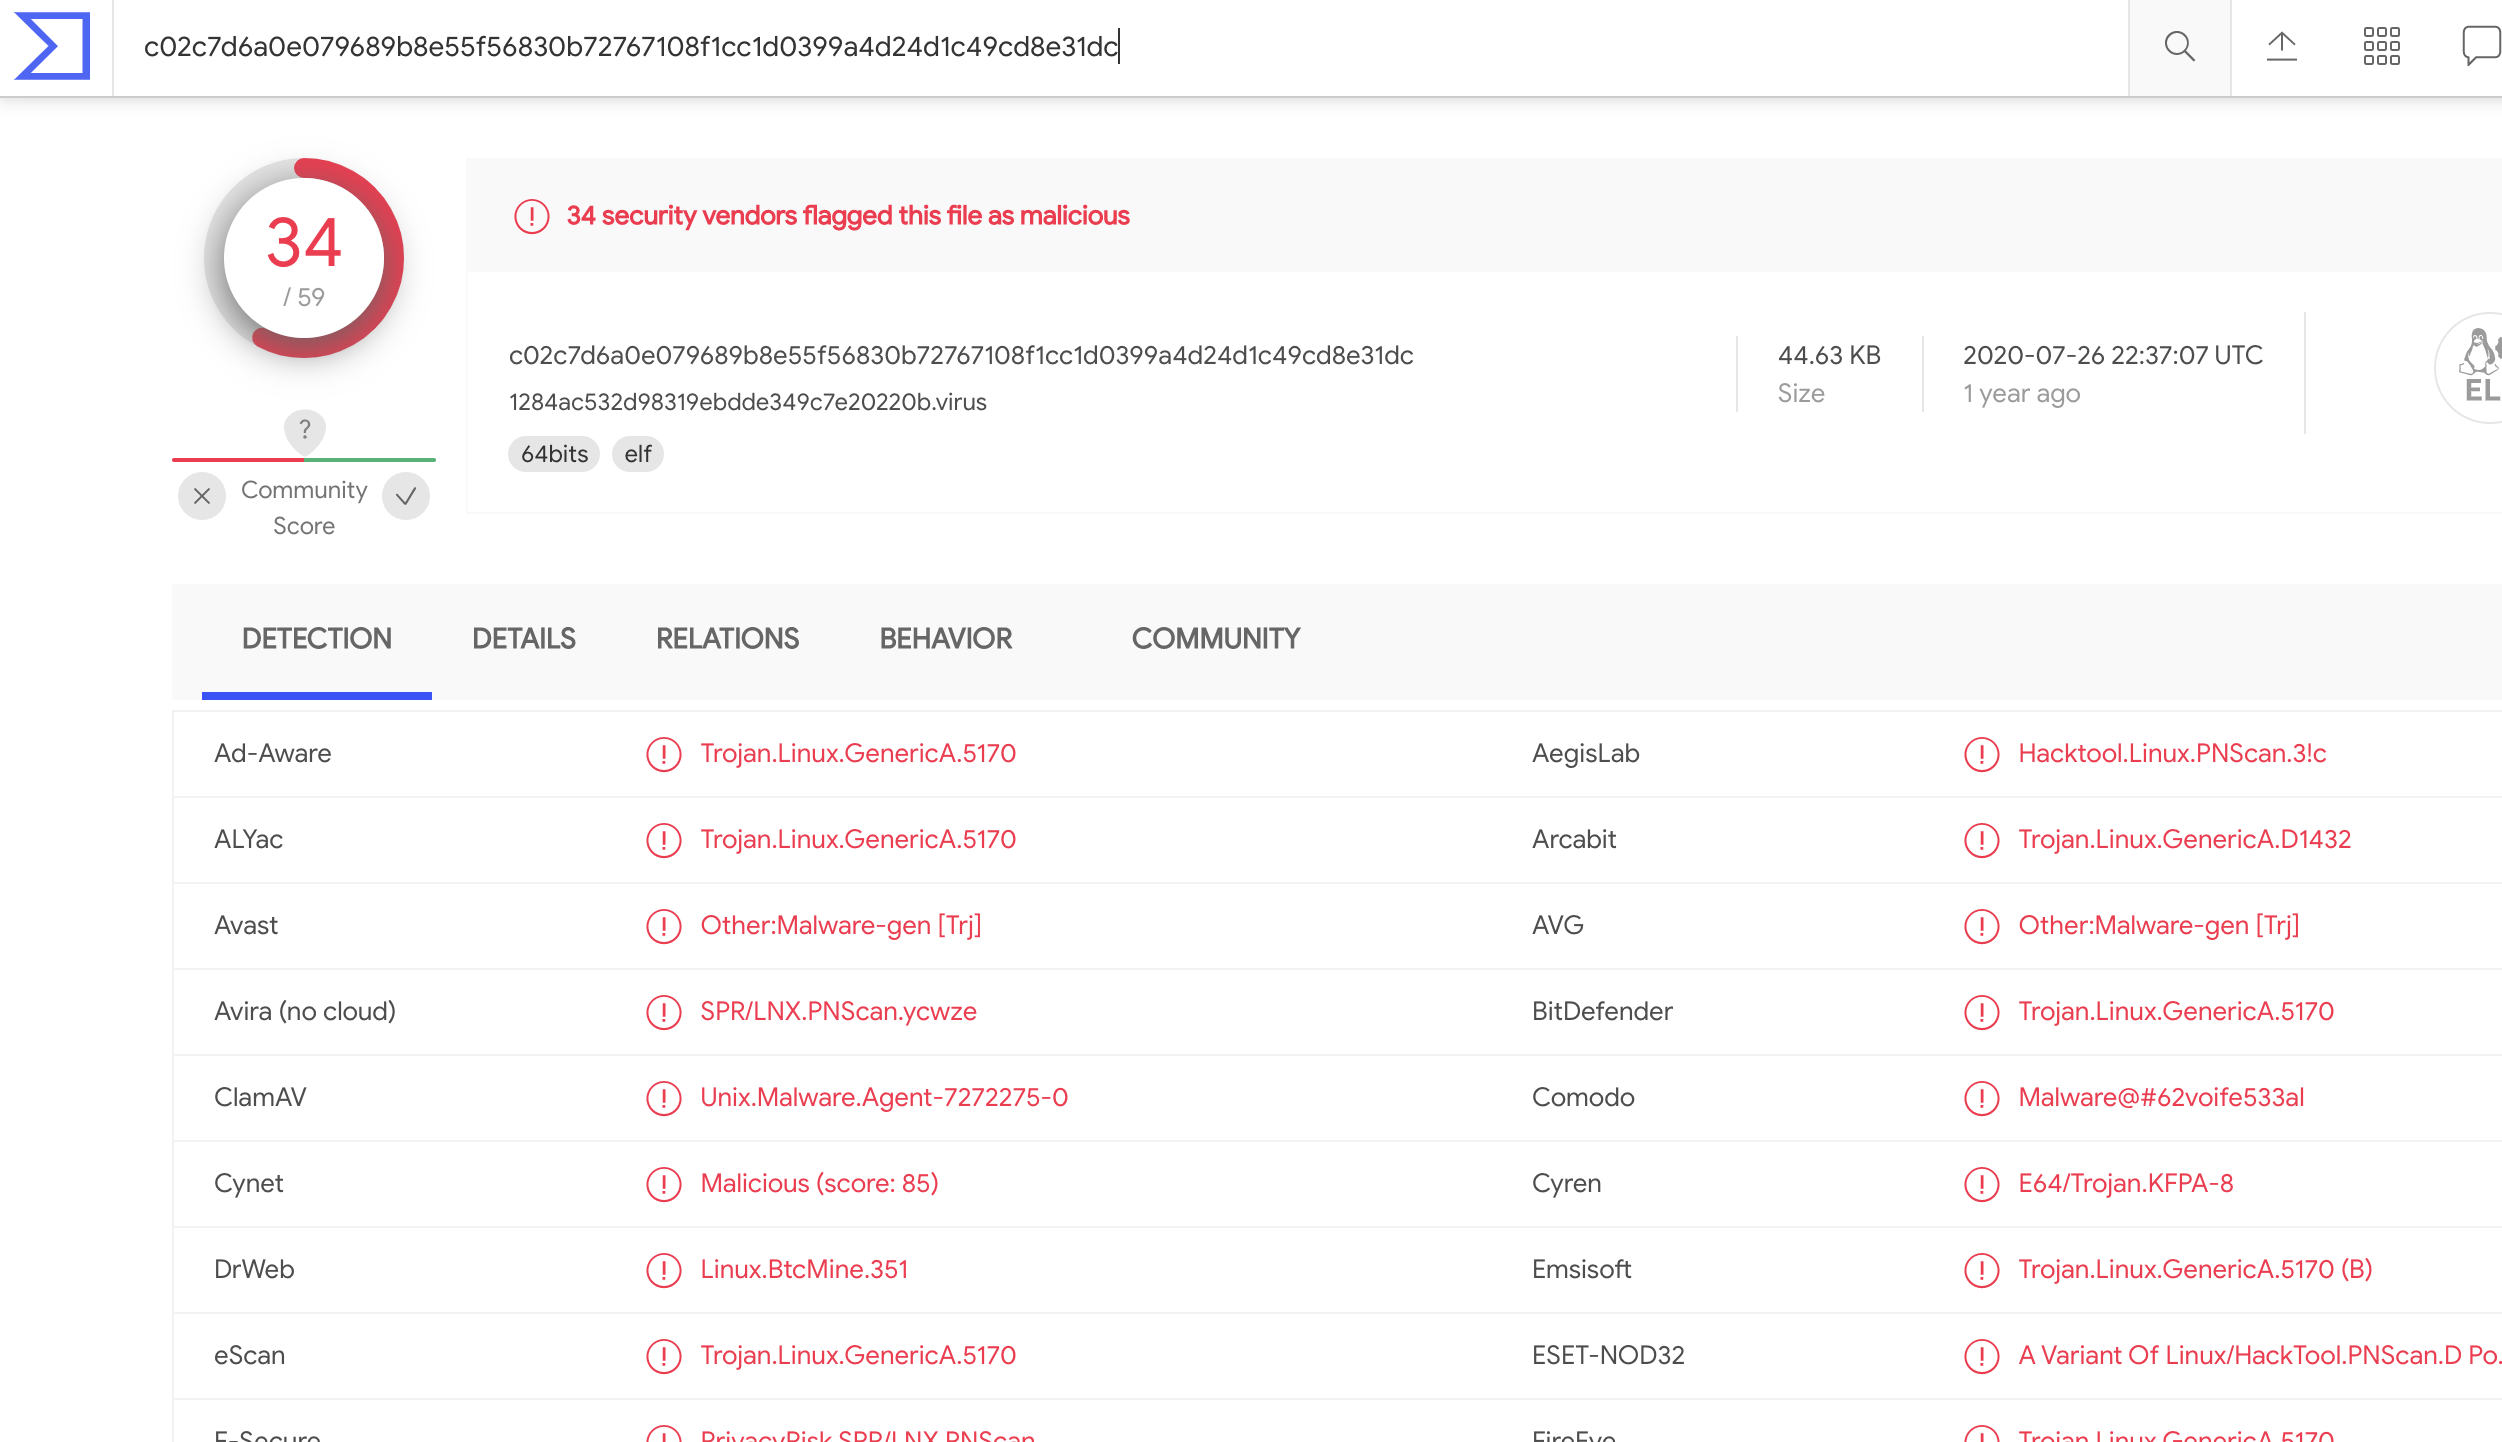The width and height of the screenshot is (2502, 1442).
Task: Click the warning icon in Cyren row
Action: coord(1981,1184)
